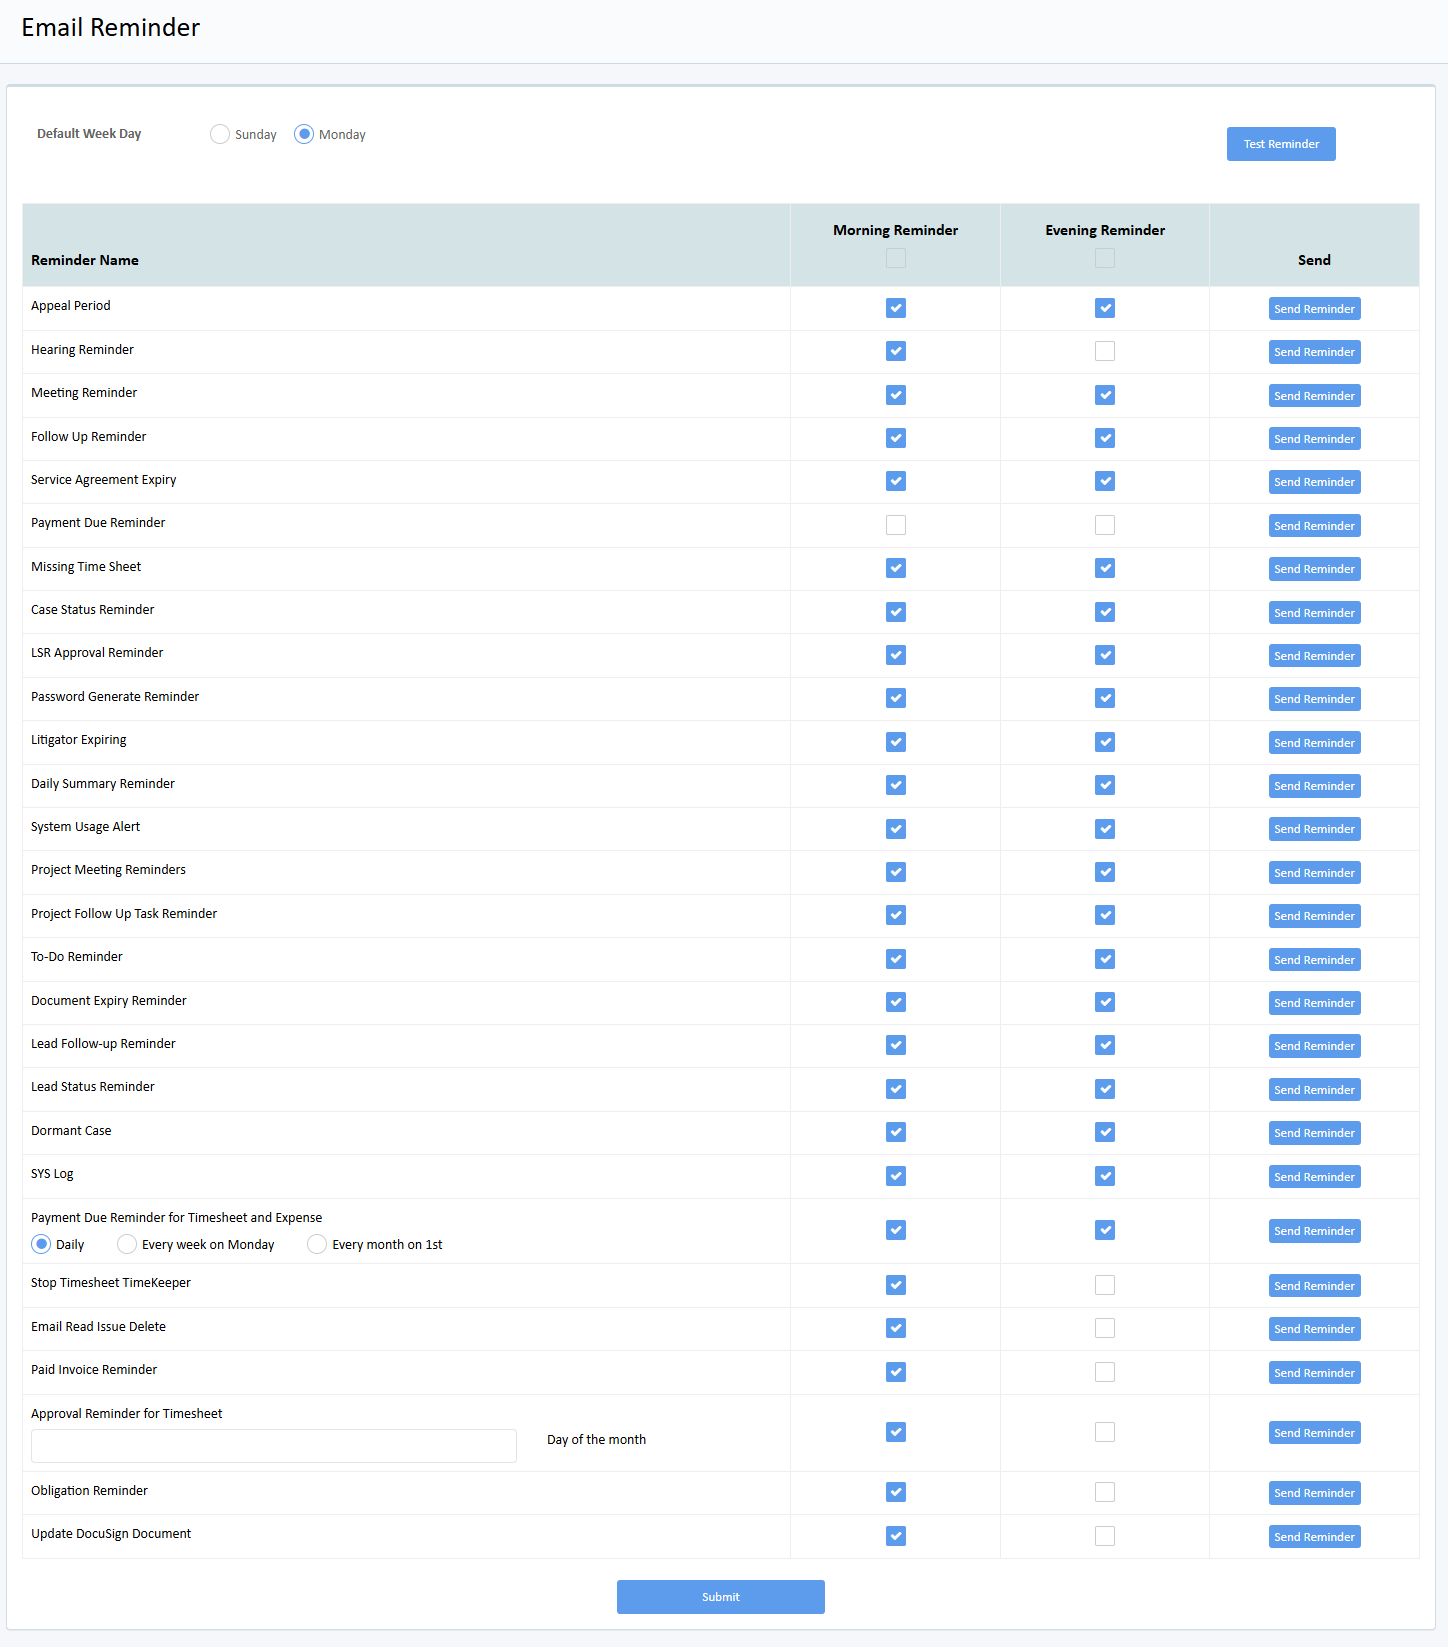Send Reminder for Meeting Reminder row

pyautogui.click(x=1314, y=396)
